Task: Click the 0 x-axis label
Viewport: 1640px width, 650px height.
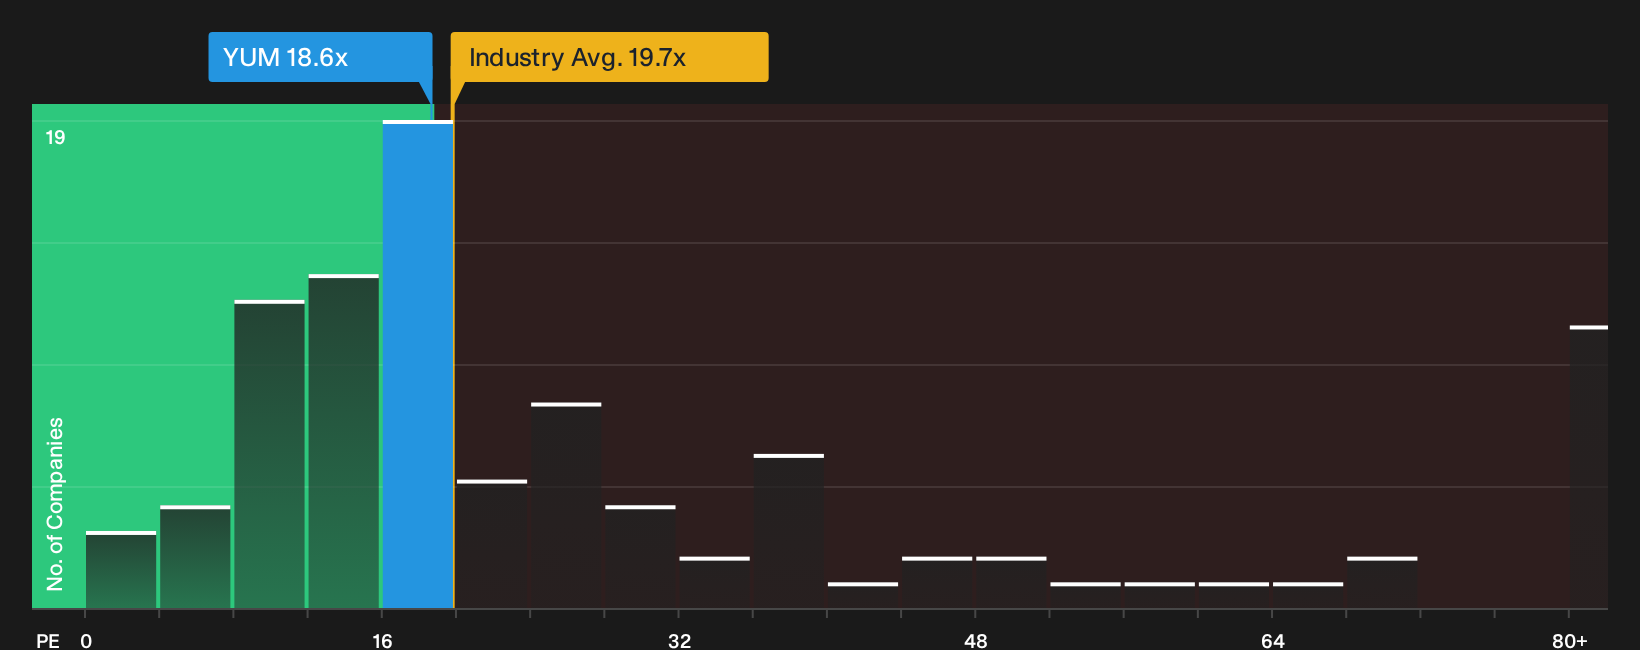Action: [86, 641]
